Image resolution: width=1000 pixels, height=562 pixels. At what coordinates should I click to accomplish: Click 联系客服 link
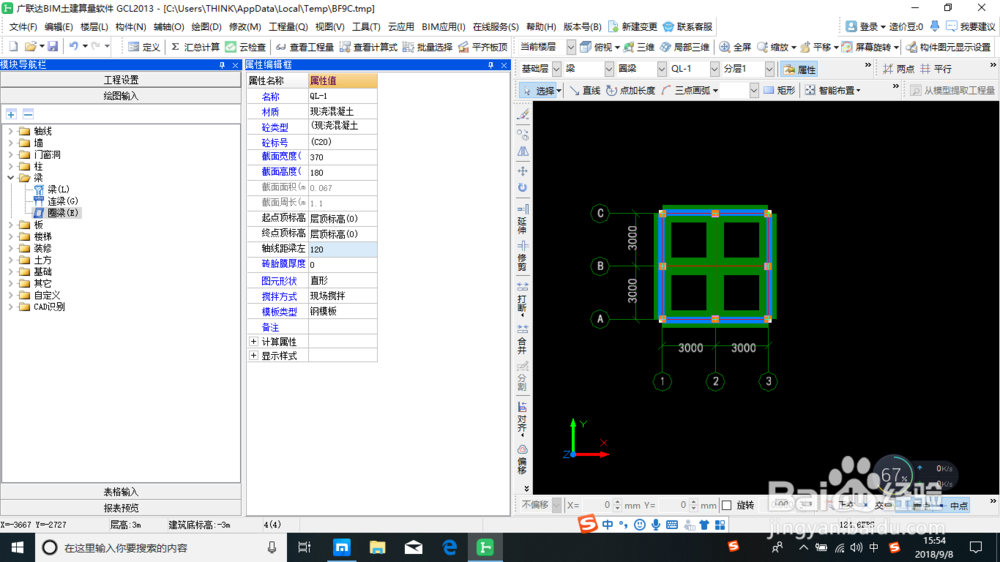tap(688, 27)
